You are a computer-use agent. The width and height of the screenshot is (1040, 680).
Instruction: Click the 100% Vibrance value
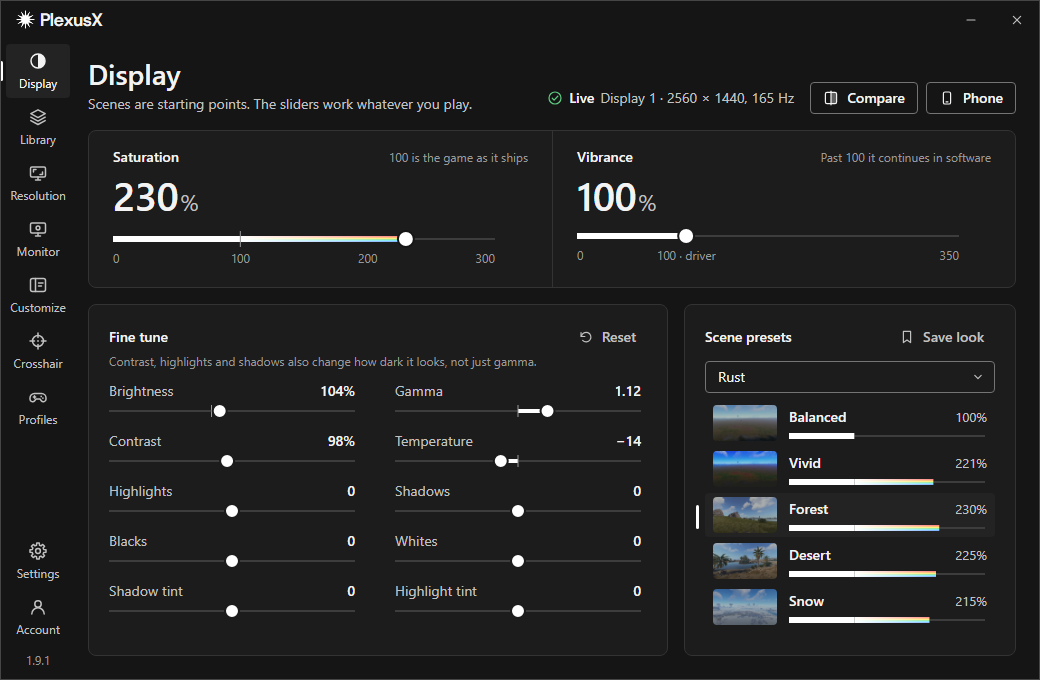pyautogui.click(x=616, y=198)
